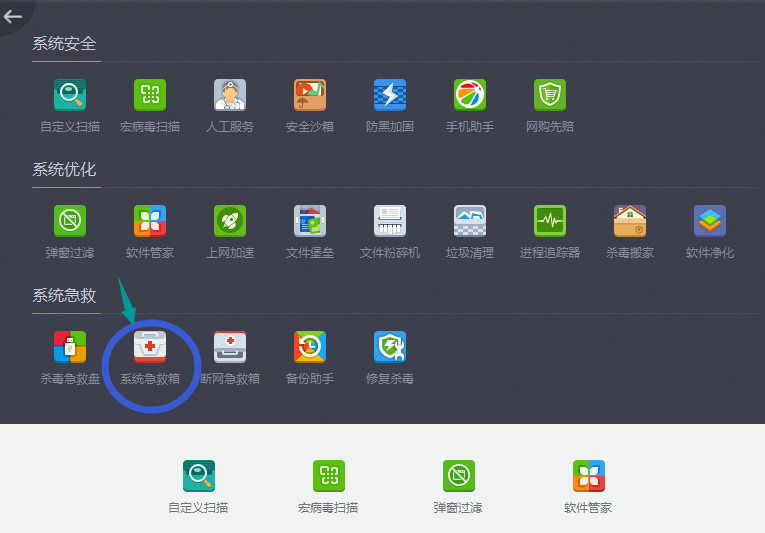Start the 备份助手 backup assistant
Viewport: 765px width, 533px height.
pyautogui.click(x=310, y=347)
